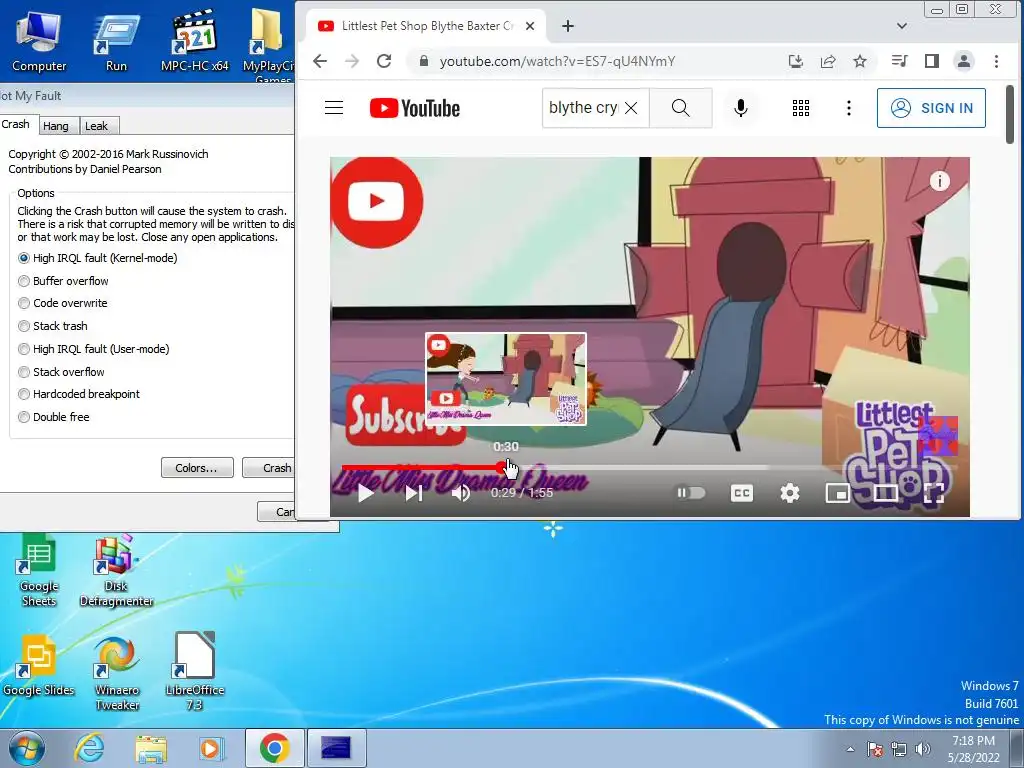Switch to theater mode
The image size is (1024, 768).
point(886,493)
